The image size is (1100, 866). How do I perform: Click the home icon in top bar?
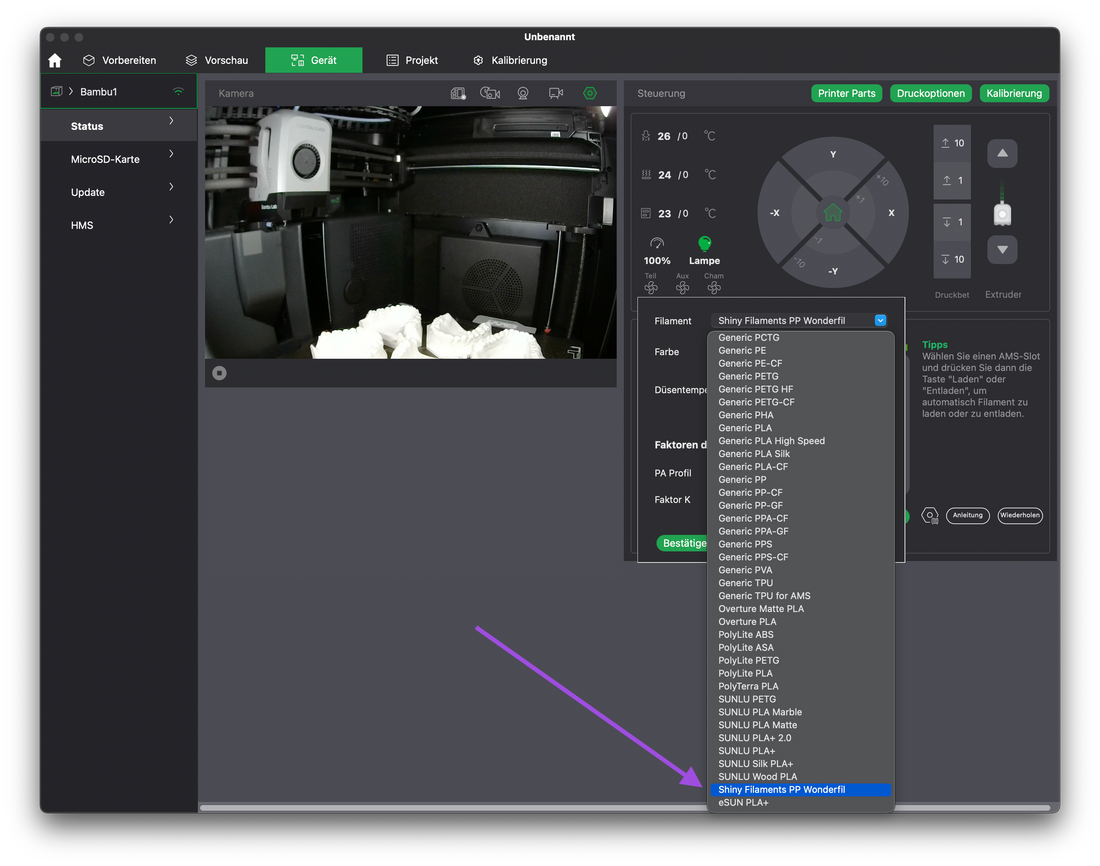click(x=55, y=61)
